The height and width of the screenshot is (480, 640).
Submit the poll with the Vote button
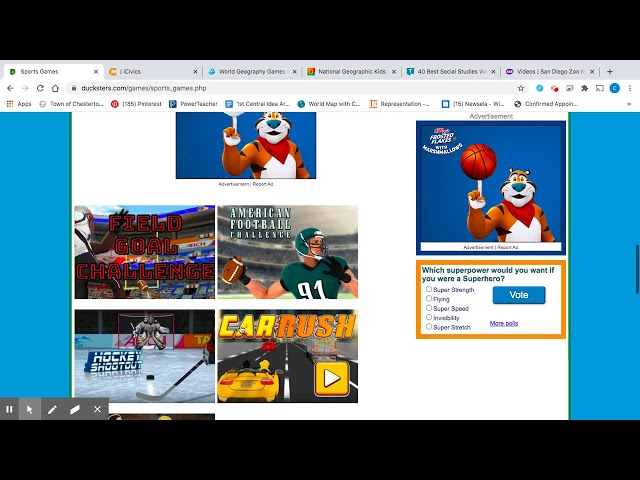coord(519,295)
